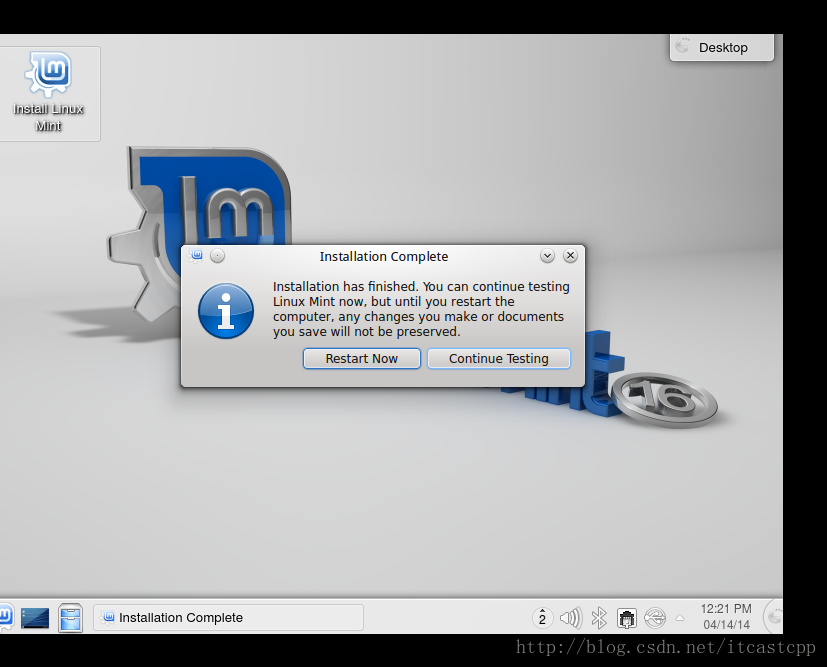The image size is (827, 667).
Task: Open the panel toolbox at the panel's end
Action: tap(774, 616)
